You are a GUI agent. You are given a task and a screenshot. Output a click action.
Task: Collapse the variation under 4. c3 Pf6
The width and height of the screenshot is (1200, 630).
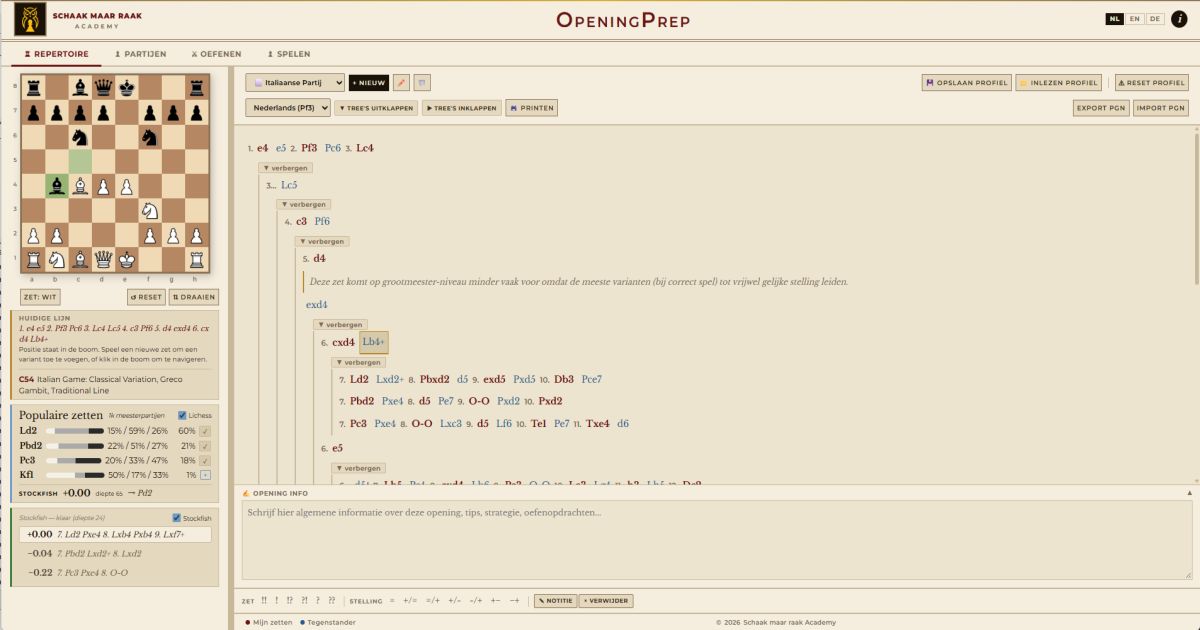[x=322, y=241]
